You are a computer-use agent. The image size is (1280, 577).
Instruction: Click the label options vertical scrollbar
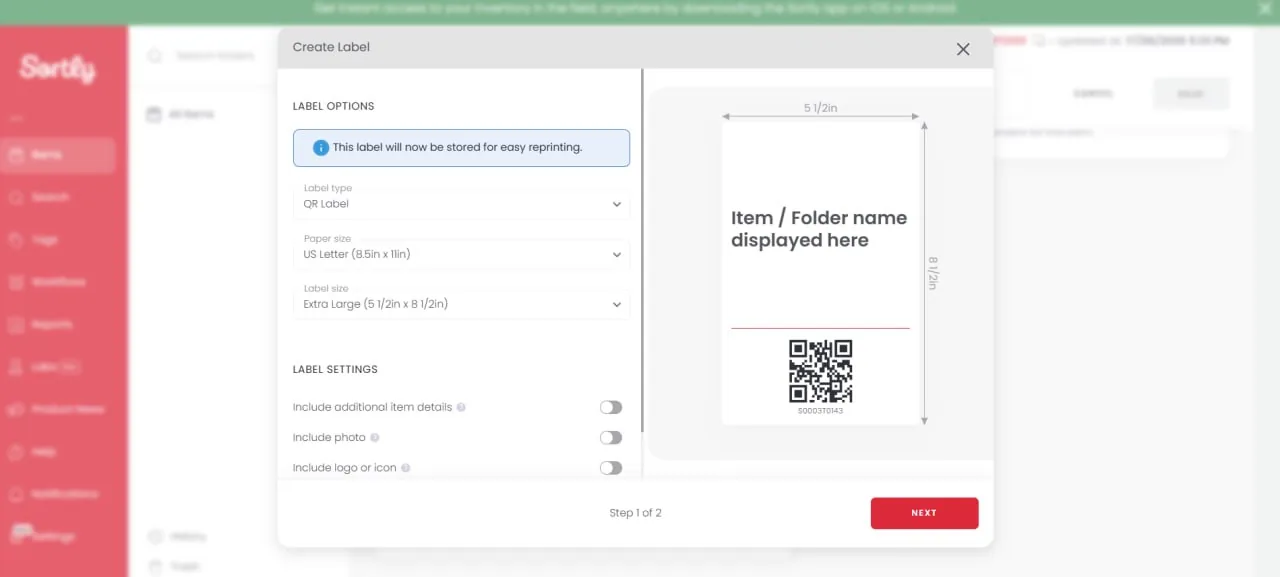pyautogui.click(x=642, y=250)
